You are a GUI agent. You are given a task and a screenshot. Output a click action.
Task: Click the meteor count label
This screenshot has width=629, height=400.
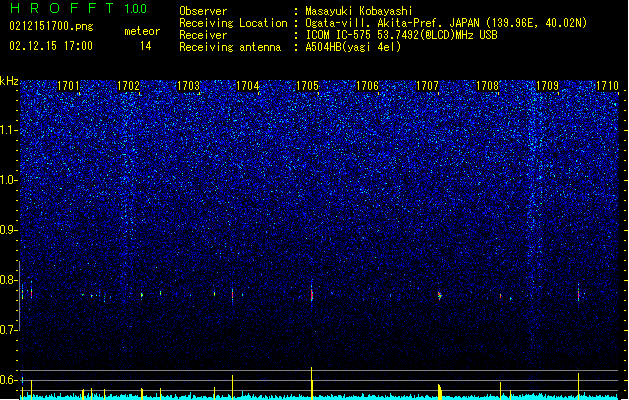[x=142, y=31]
